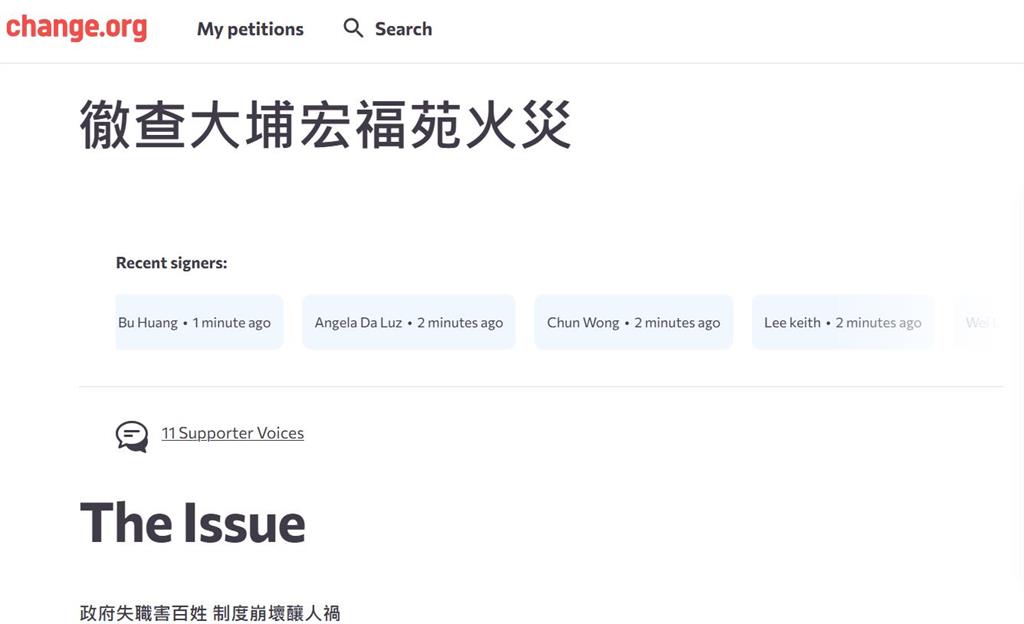Click the Recent signers label
The height and width of the screenshot is (624, 1024).
click(x=171, y=262)
